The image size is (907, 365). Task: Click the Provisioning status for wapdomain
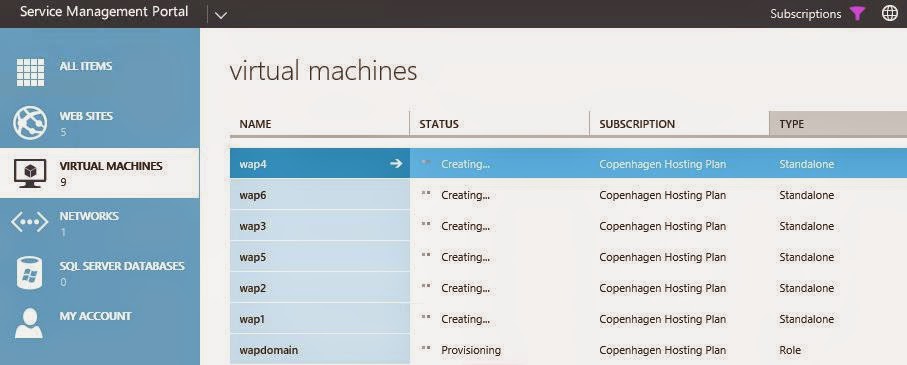coord(471,350)
